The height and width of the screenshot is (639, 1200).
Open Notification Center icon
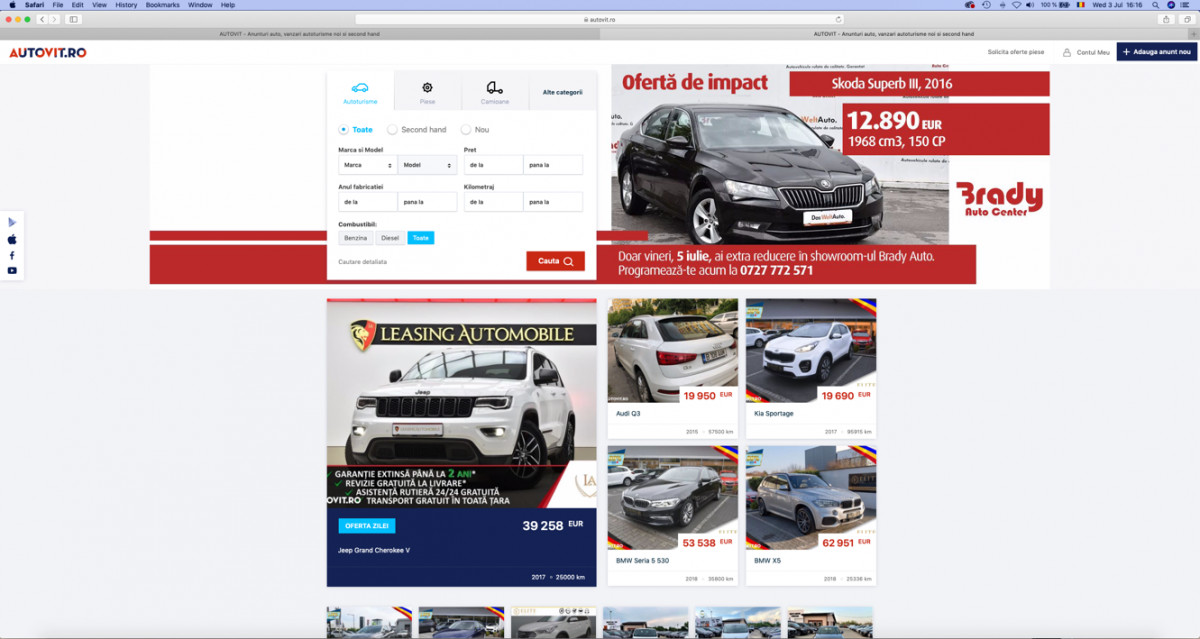pyautogui.click(x=1186, y=5)
